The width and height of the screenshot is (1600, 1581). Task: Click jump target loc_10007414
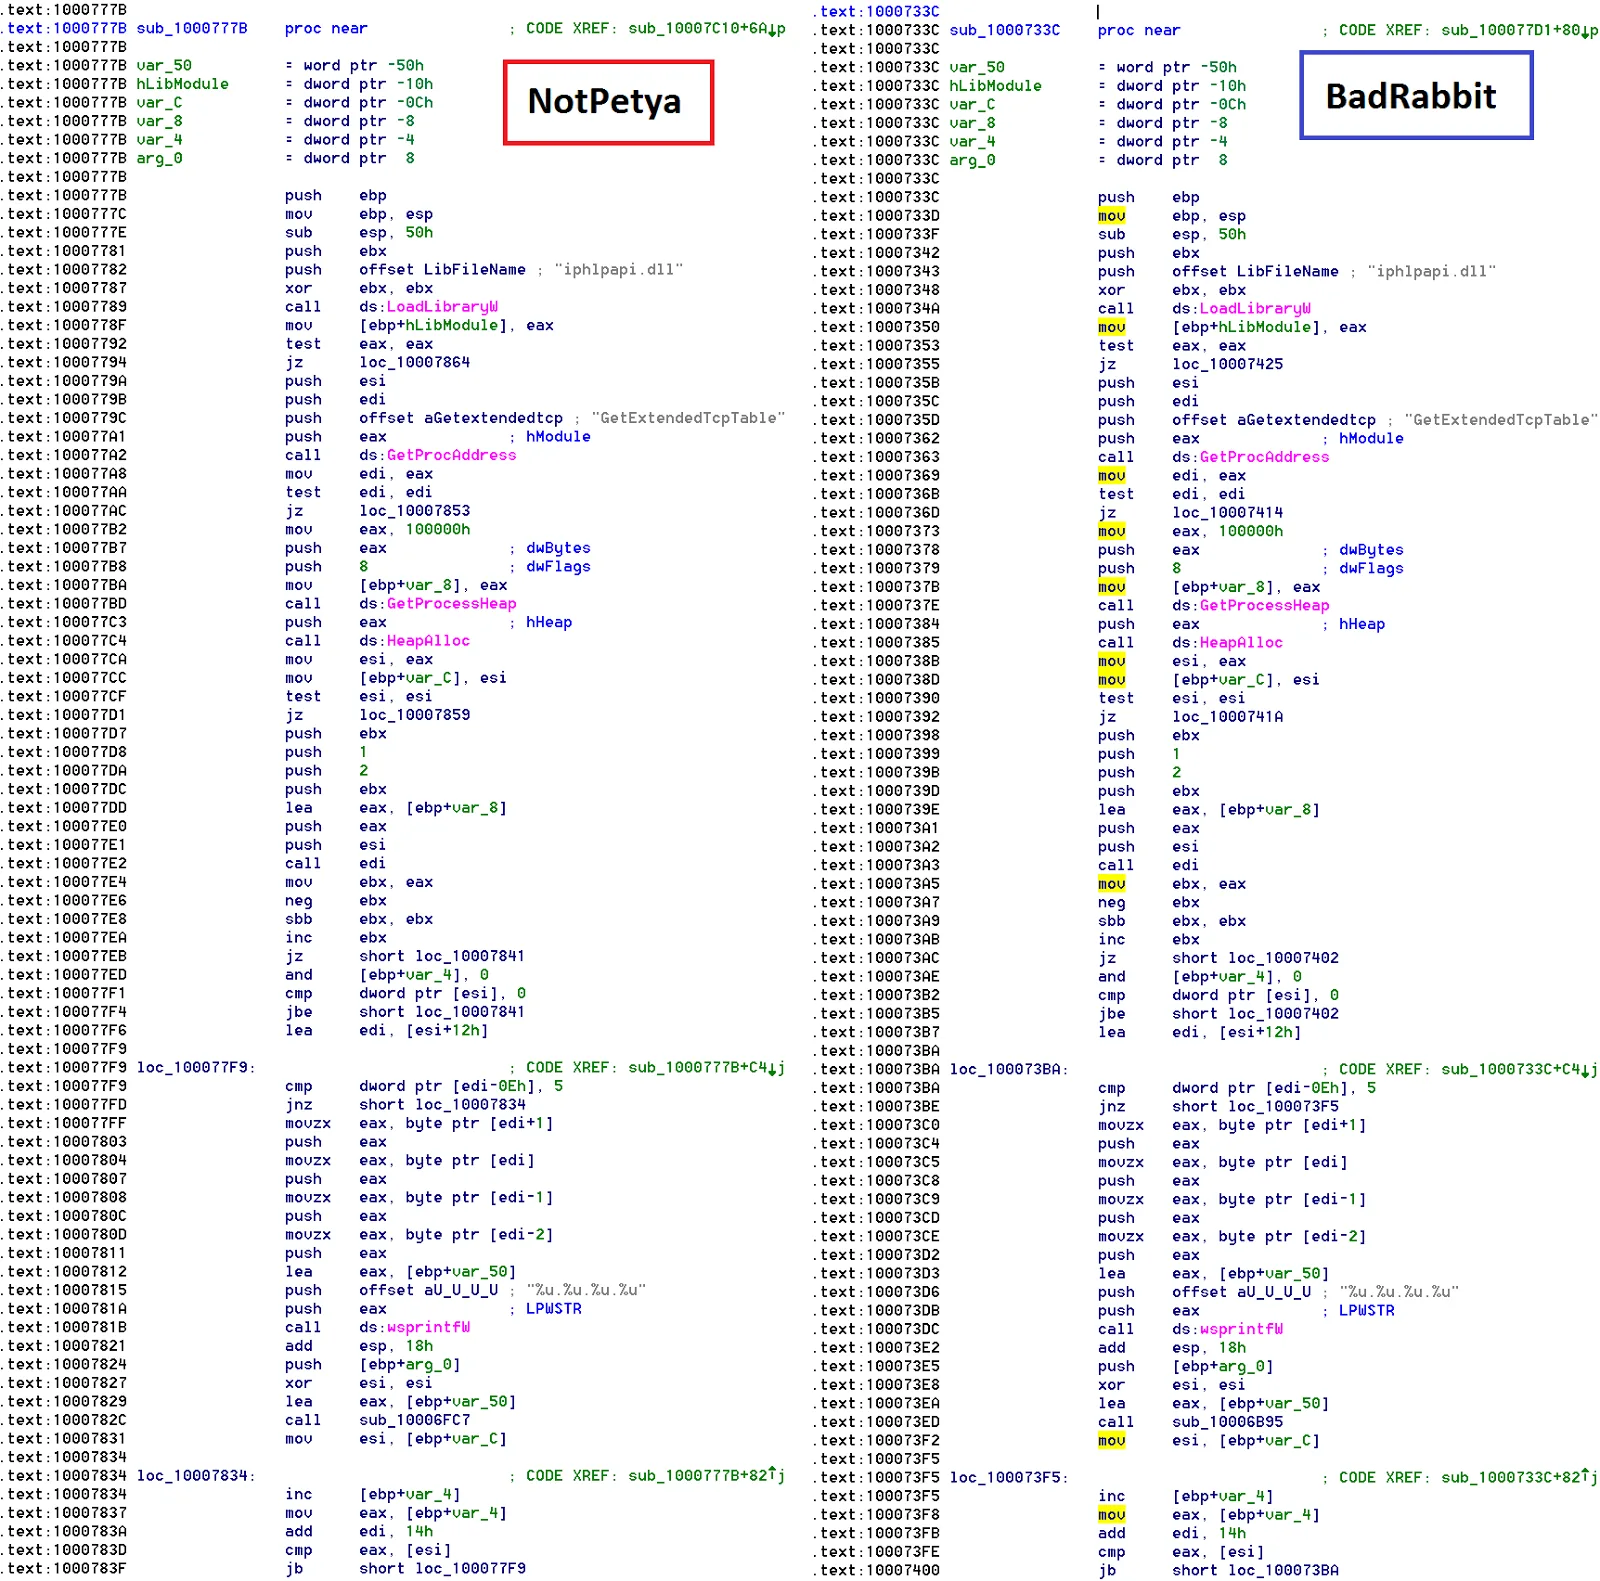(x=1227, y=513)
